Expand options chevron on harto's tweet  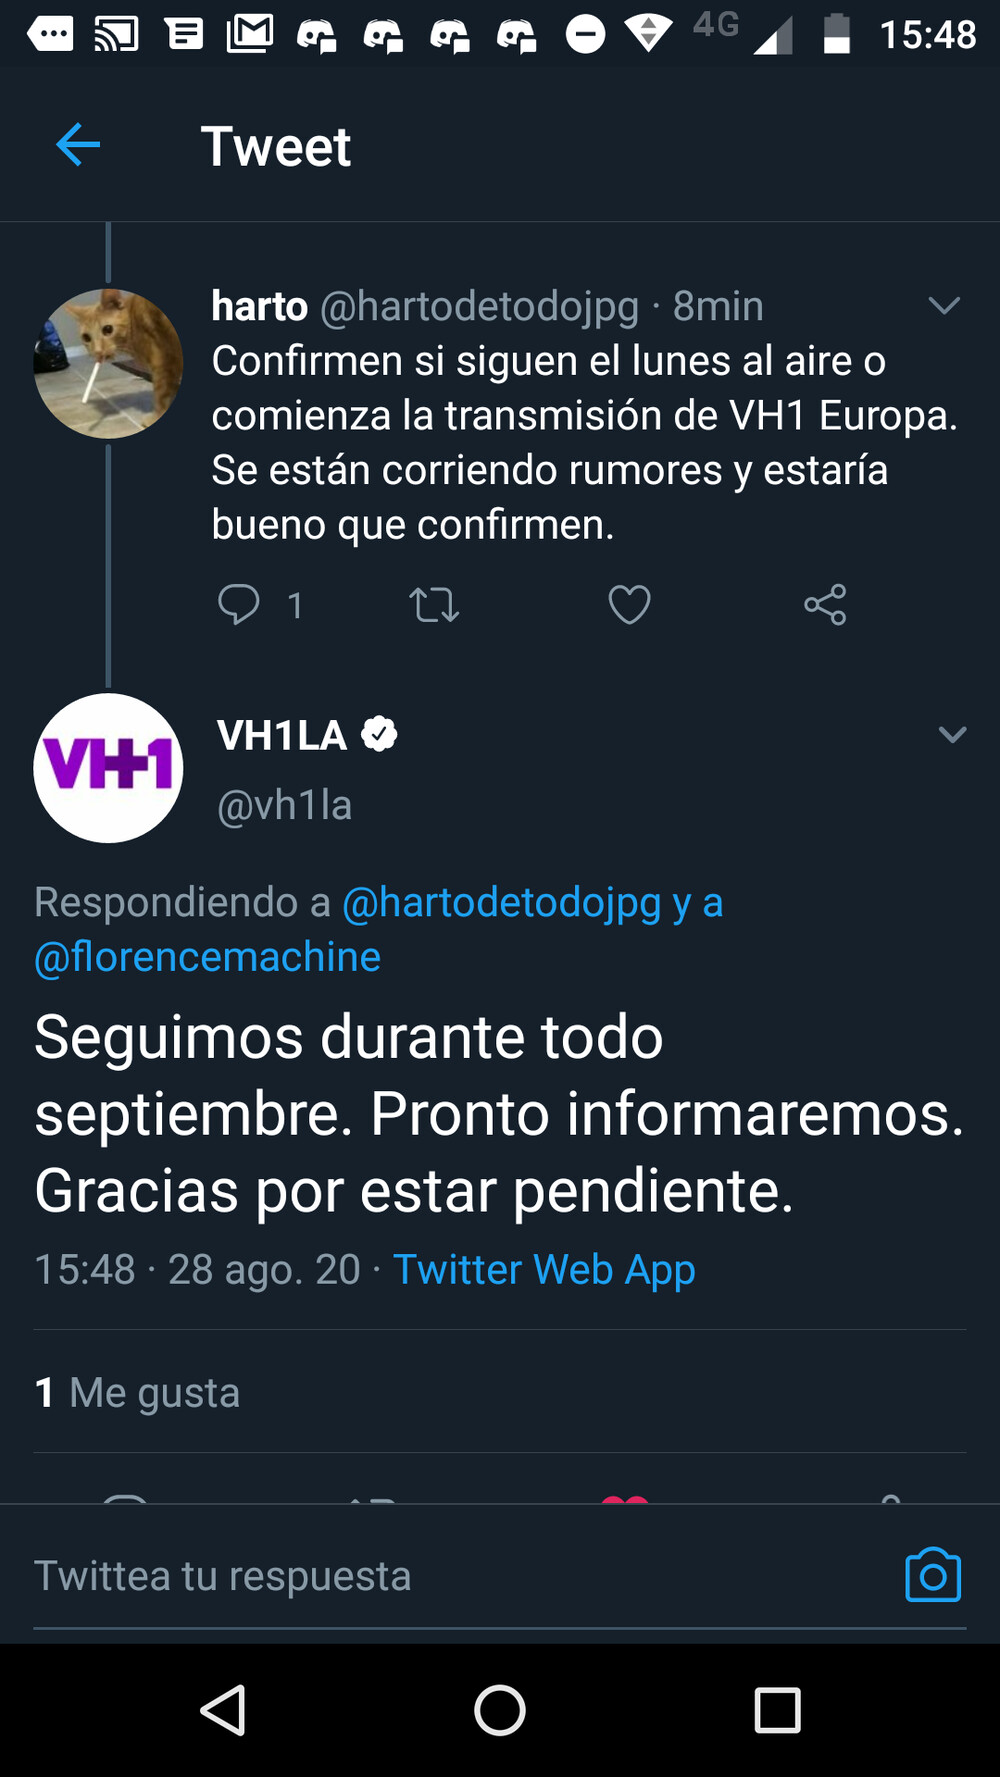944,306
